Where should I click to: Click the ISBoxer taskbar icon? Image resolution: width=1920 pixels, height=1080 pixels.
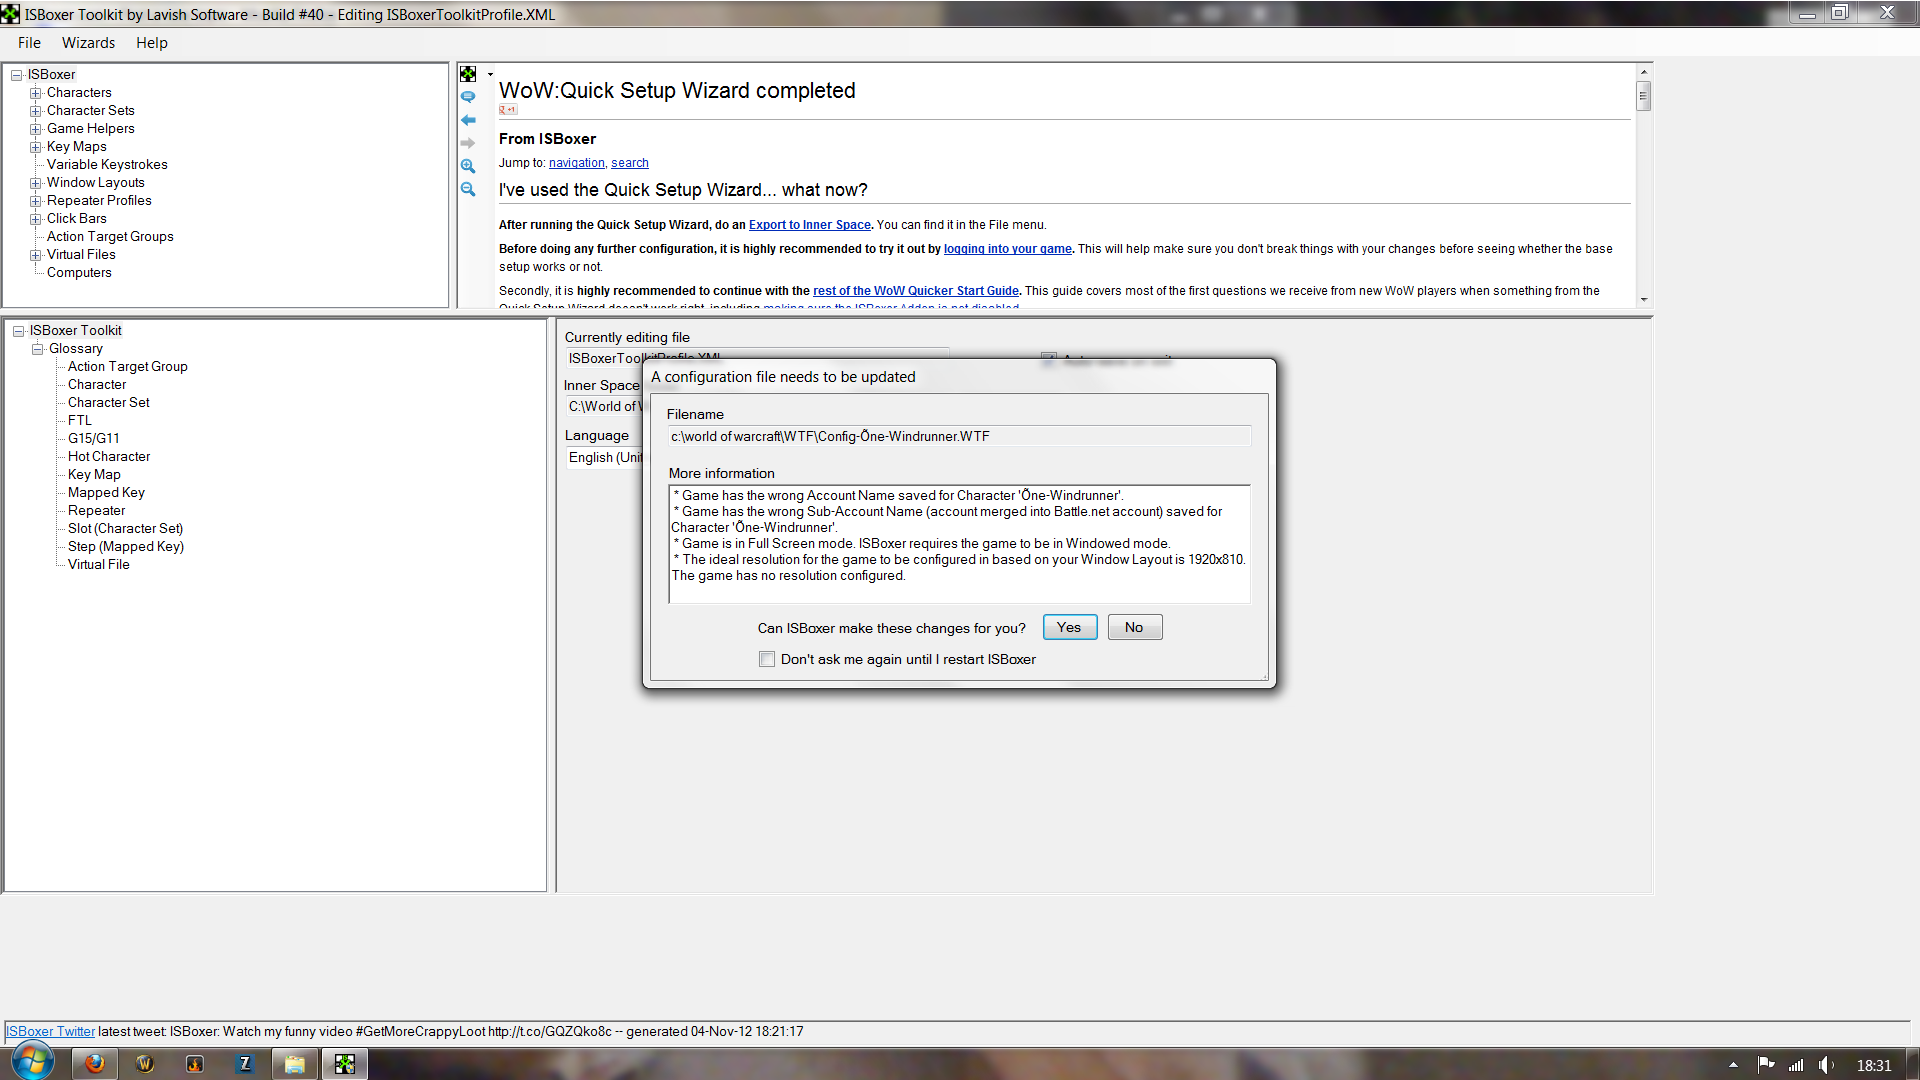pyautogui.click(x=345, y=1064)
